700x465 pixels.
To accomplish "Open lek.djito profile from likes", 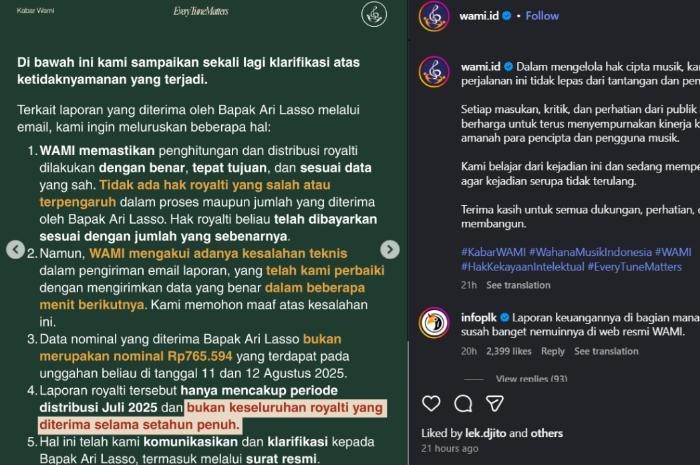I will pyautogui.click(x=486, y=433).
